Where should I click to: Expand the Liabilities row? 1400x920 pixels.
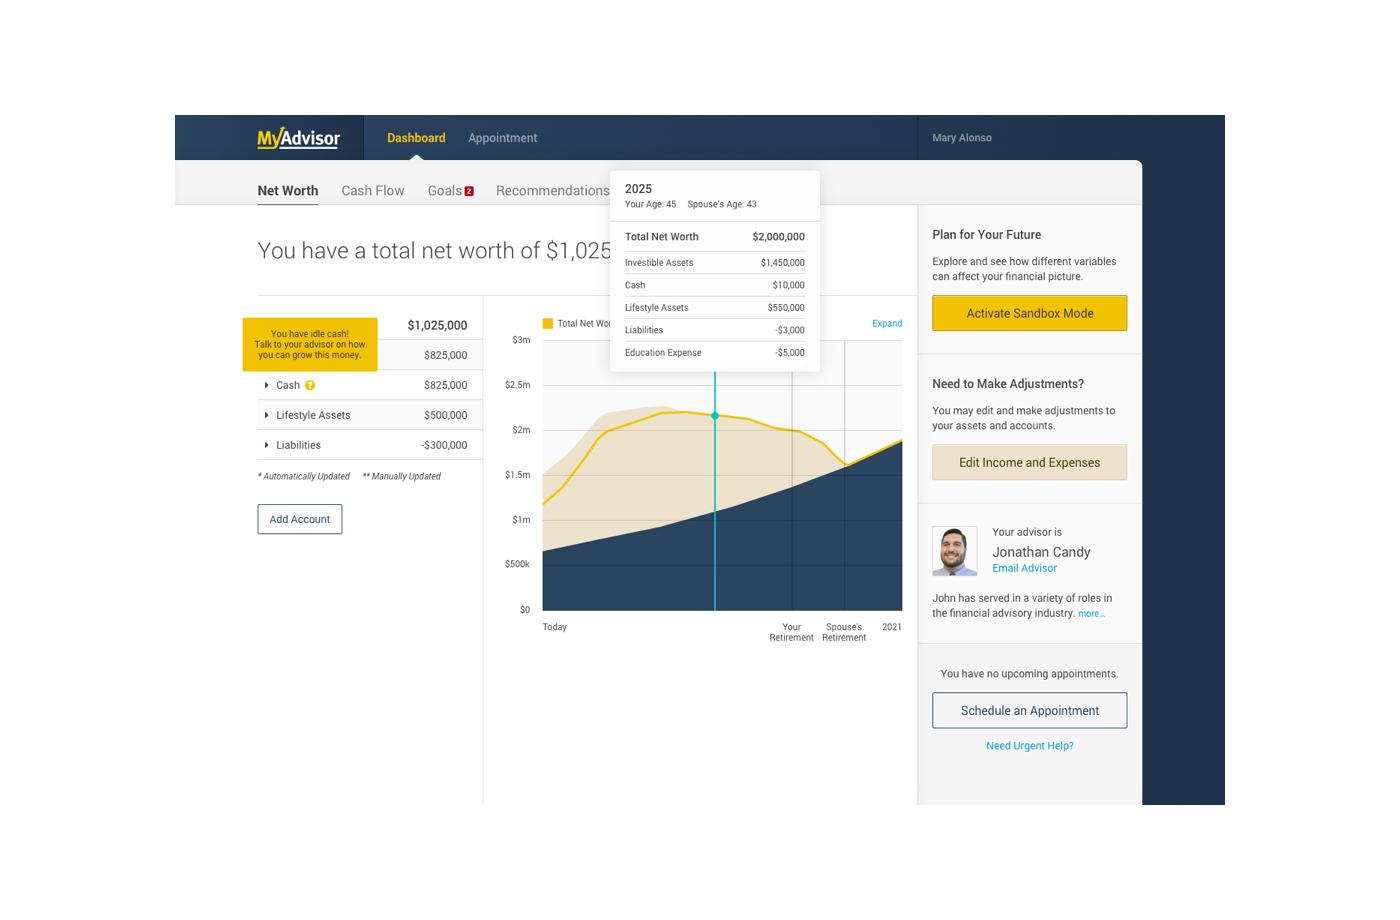click(x=267, y=445)
